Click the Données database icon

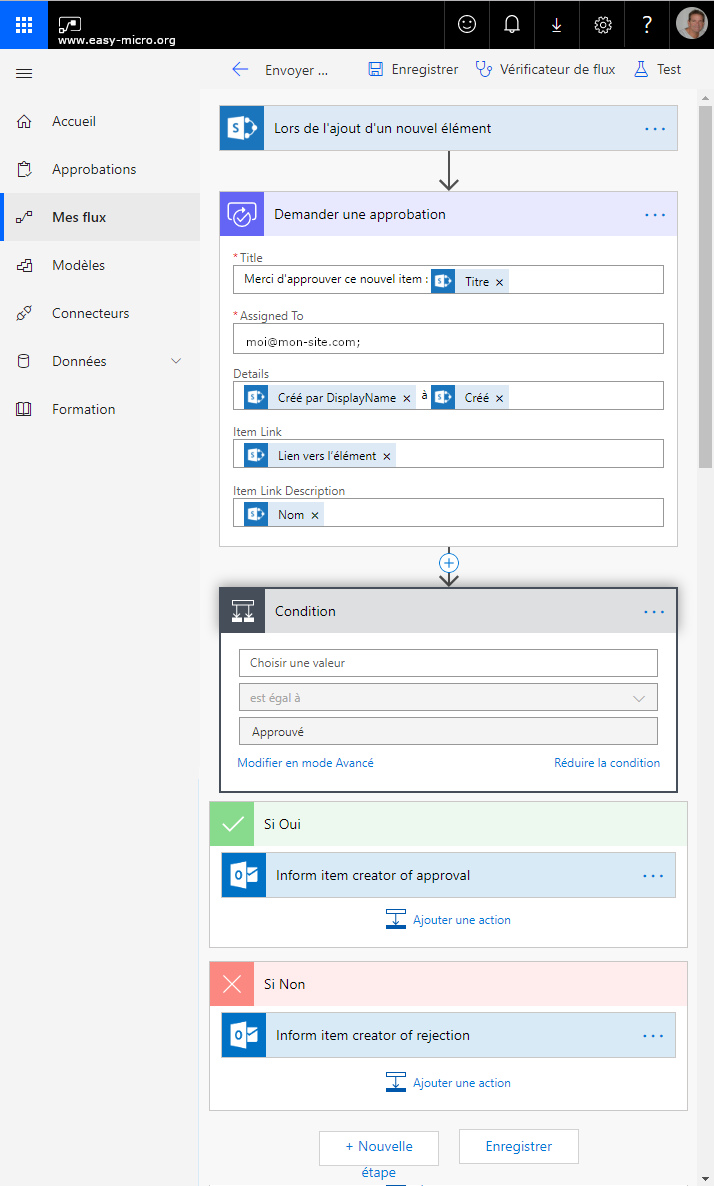click(24, 361)
